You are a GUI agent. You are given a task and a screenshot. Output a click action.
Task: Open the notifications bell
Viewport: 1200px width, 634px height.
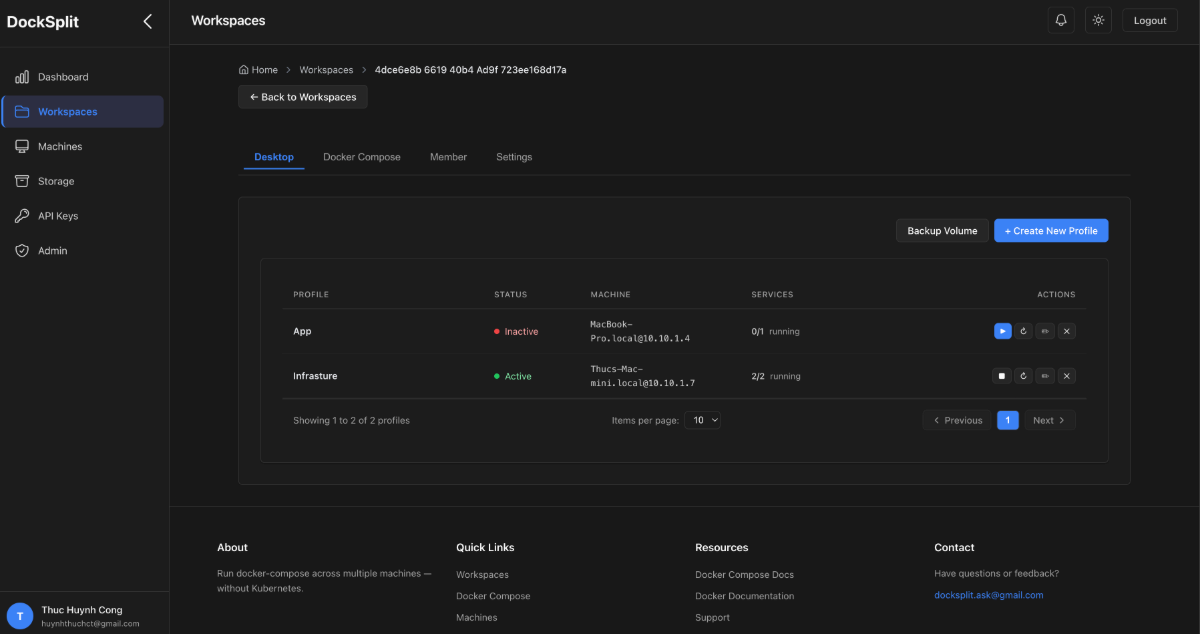[x=1061, y=19]
